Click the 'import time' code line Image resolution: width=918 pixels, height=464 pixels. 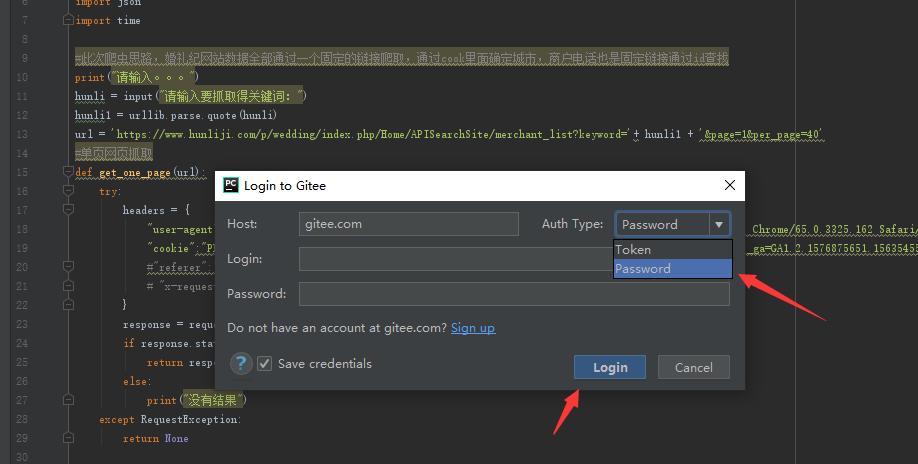[x=108, y=20]
